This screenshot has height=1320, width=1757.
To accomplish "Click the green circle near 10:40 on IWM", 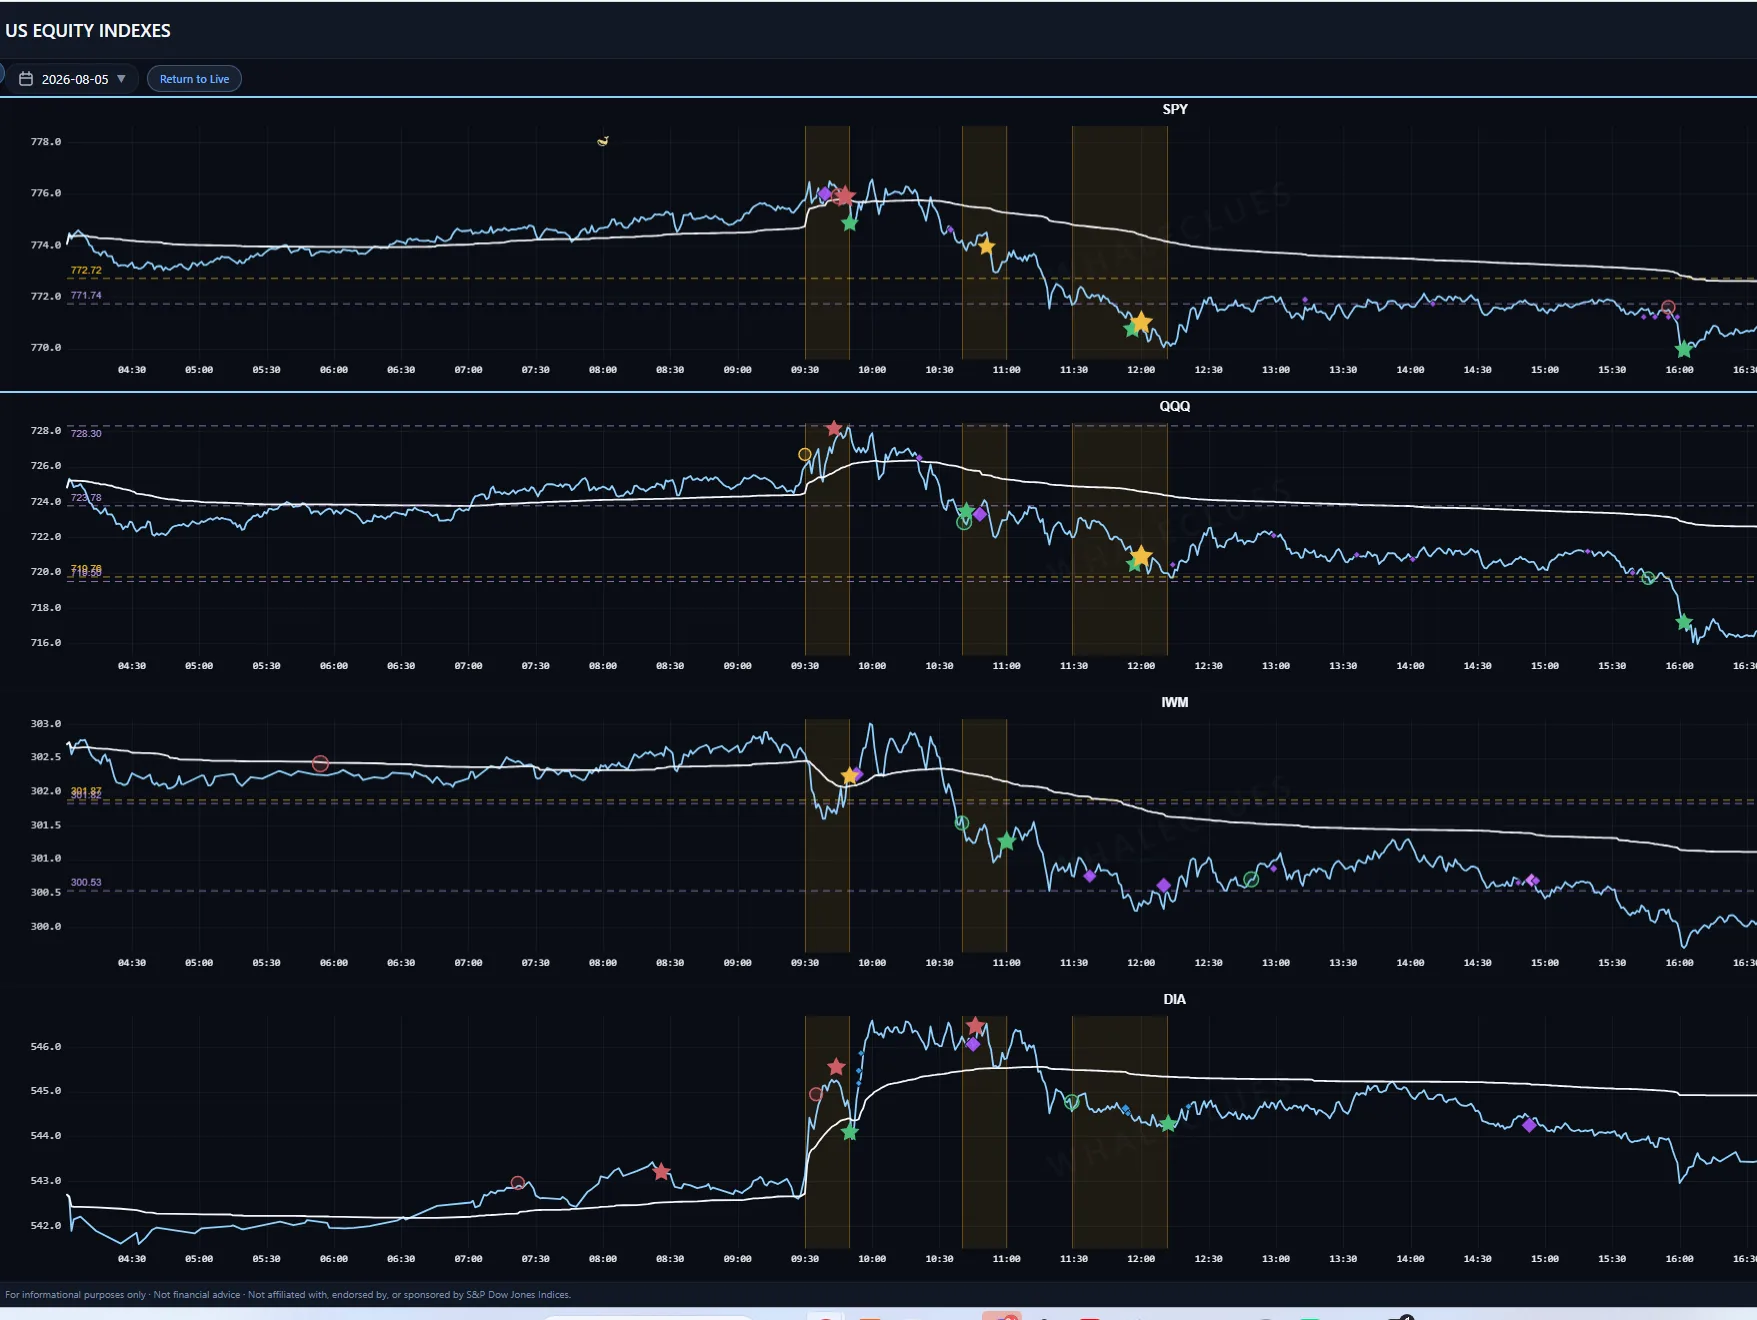I will pos(962,823).
